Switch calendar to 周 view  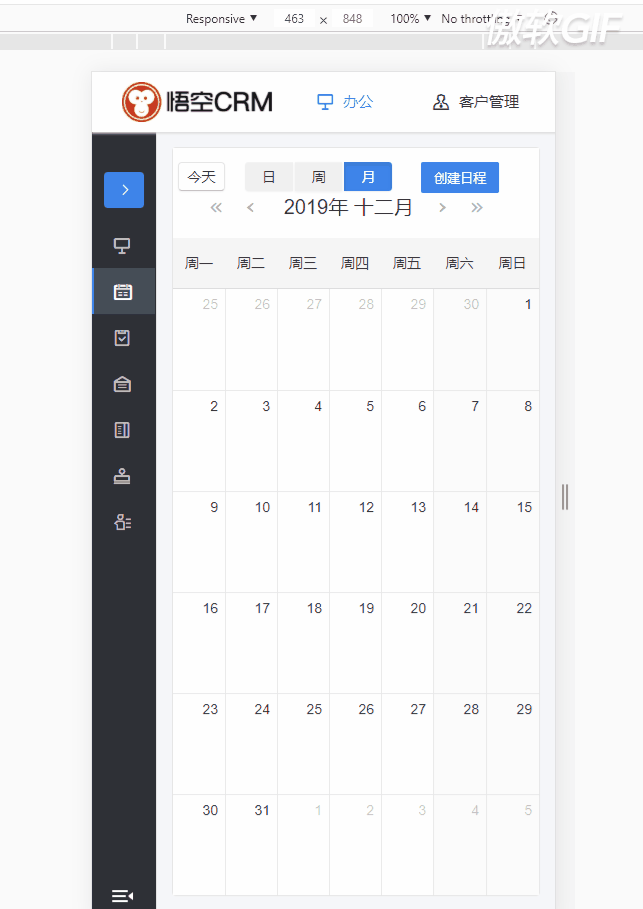[x=319, y=177]
